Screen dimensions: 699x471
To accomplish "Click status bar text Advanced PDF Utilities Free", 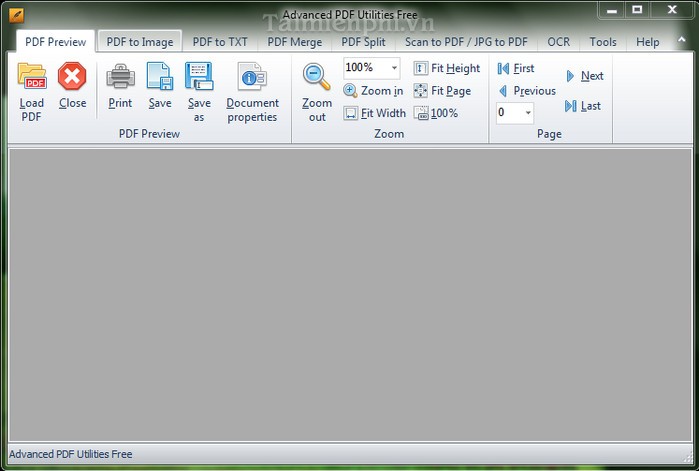I will [70, 454].
